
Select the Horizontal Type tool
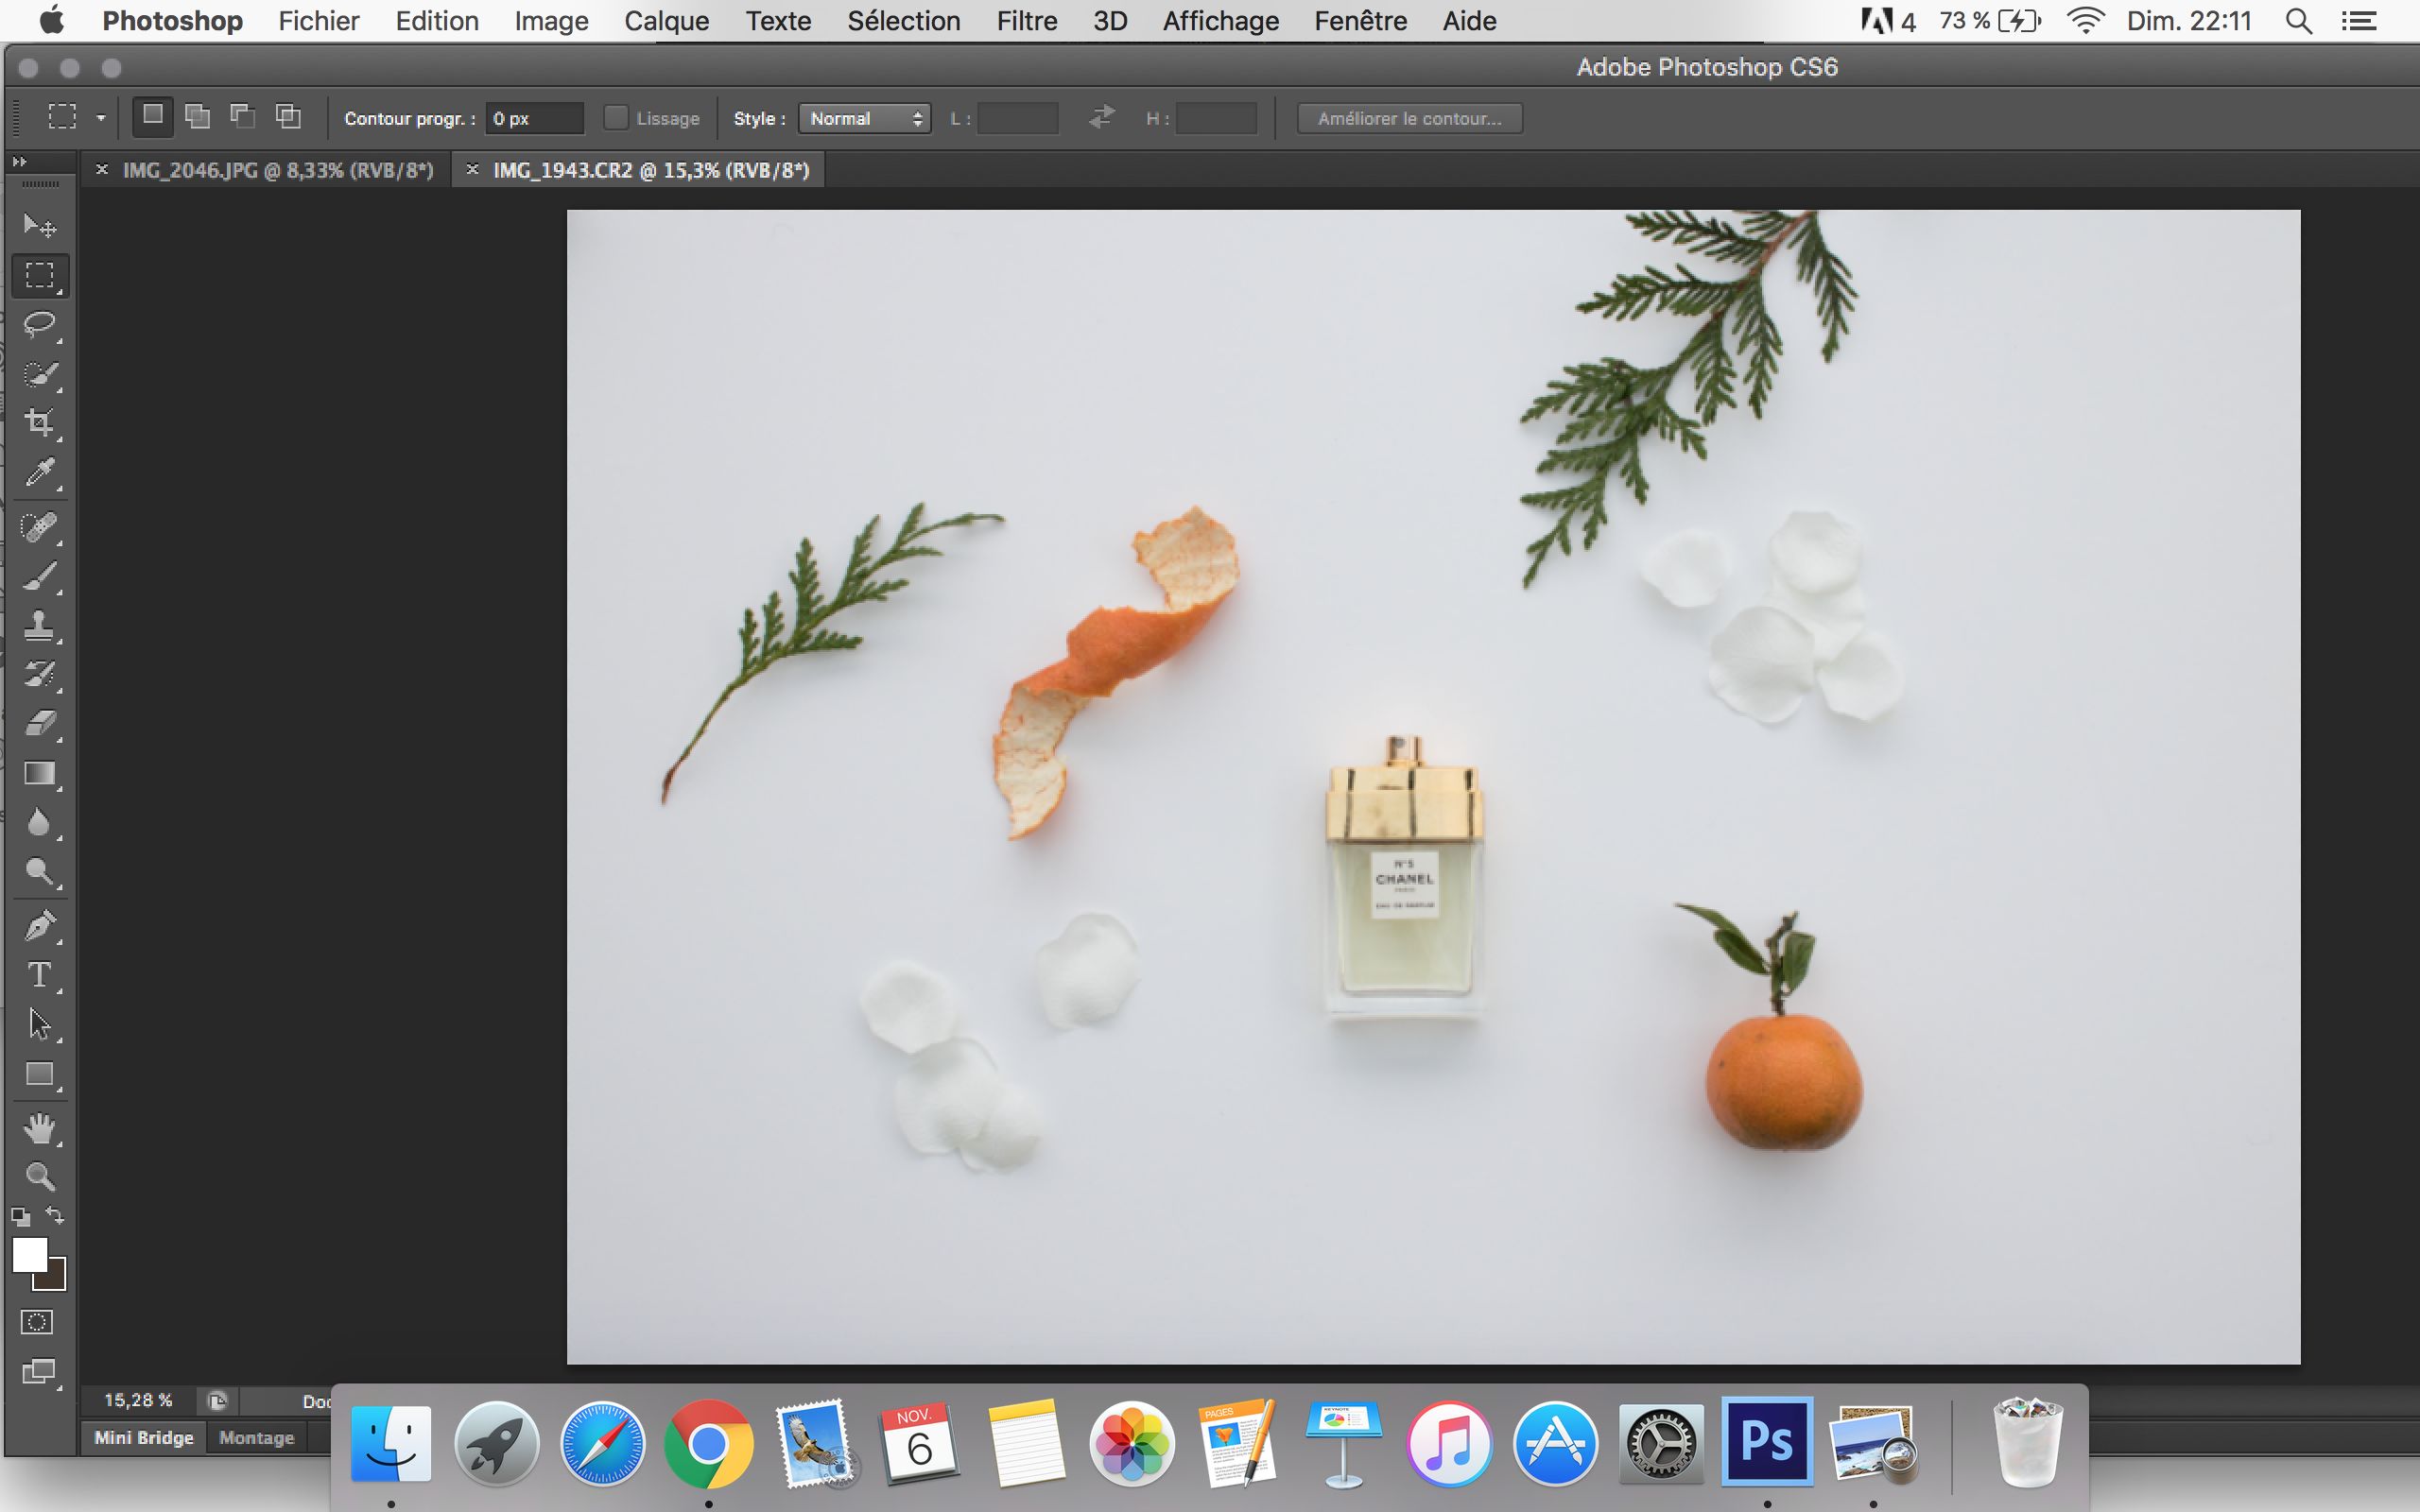pos(40,975)
